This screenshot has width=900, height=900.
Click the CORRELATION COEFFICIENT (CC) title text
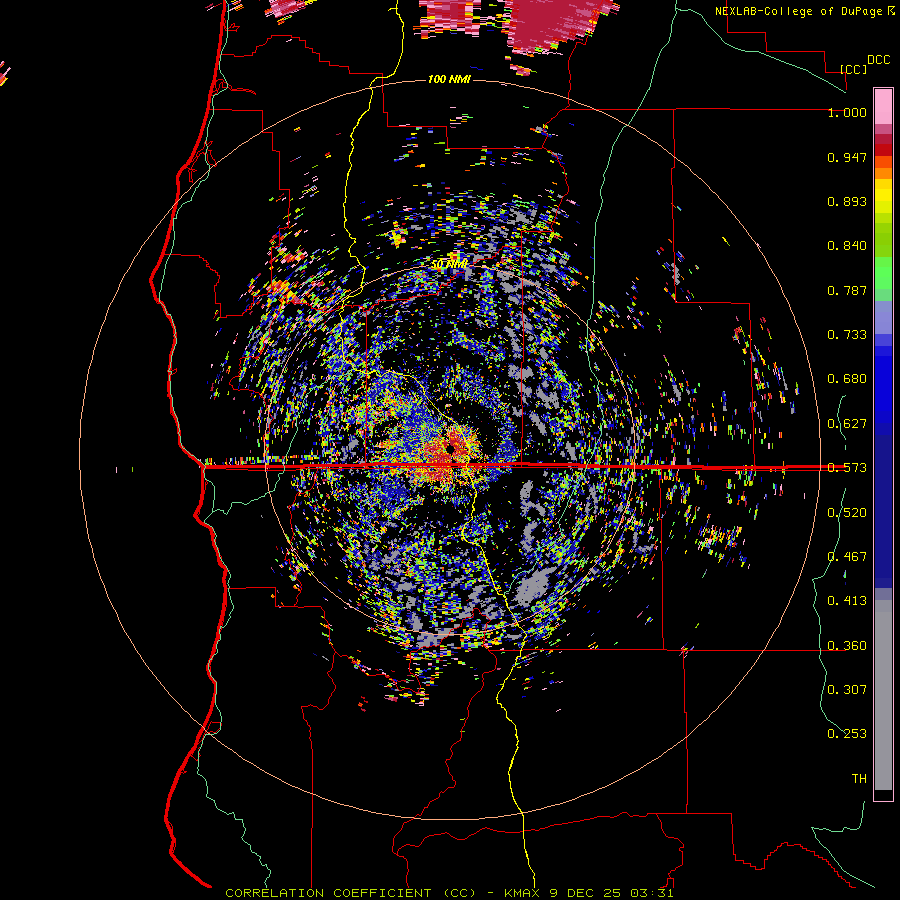click(351, 893)
